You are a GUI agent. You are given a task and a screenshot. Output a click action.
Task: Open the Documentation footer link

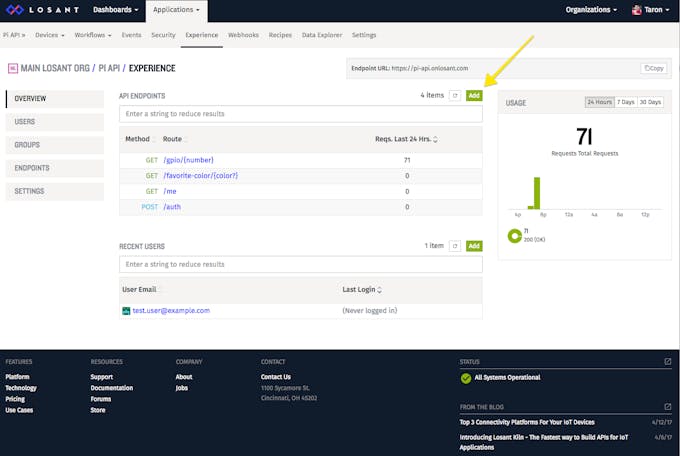coord(111,388)
